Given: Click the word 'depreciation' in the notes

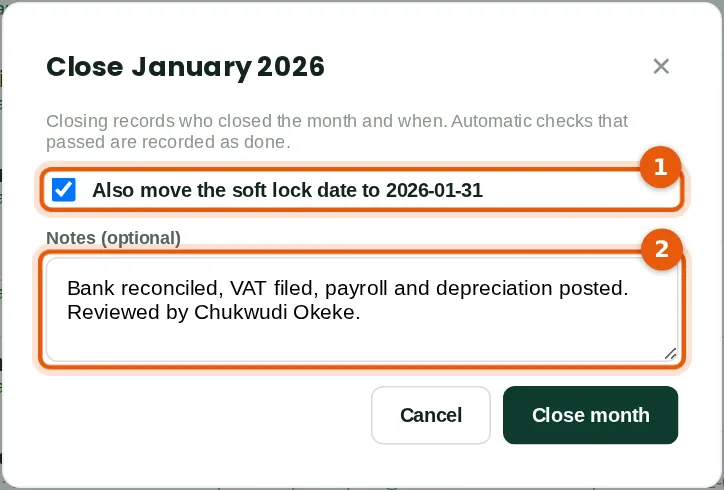Looking at the screenshot, I should tap(494, 289).
